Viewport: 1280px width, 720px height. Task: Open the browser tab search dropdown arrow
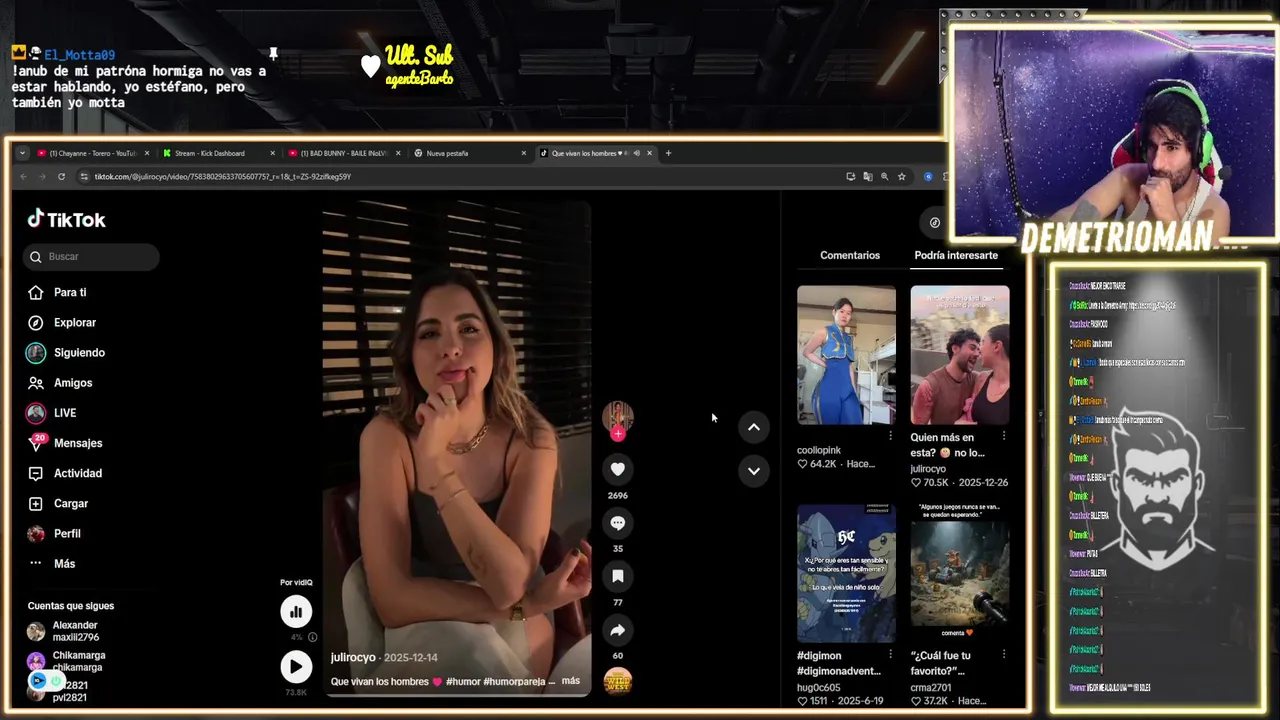pyautogui.click(x=22, y=153)
